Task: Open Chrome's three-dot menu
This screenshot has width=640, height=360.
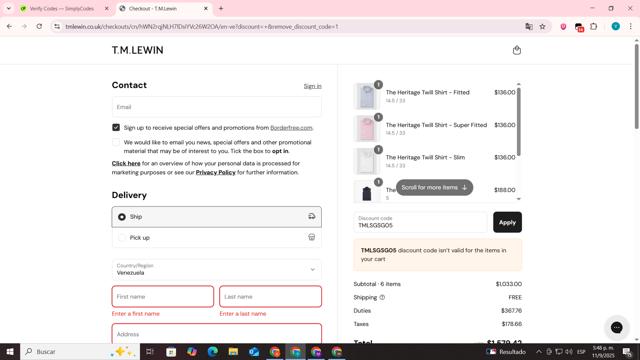Action: [x=630, y=27]
